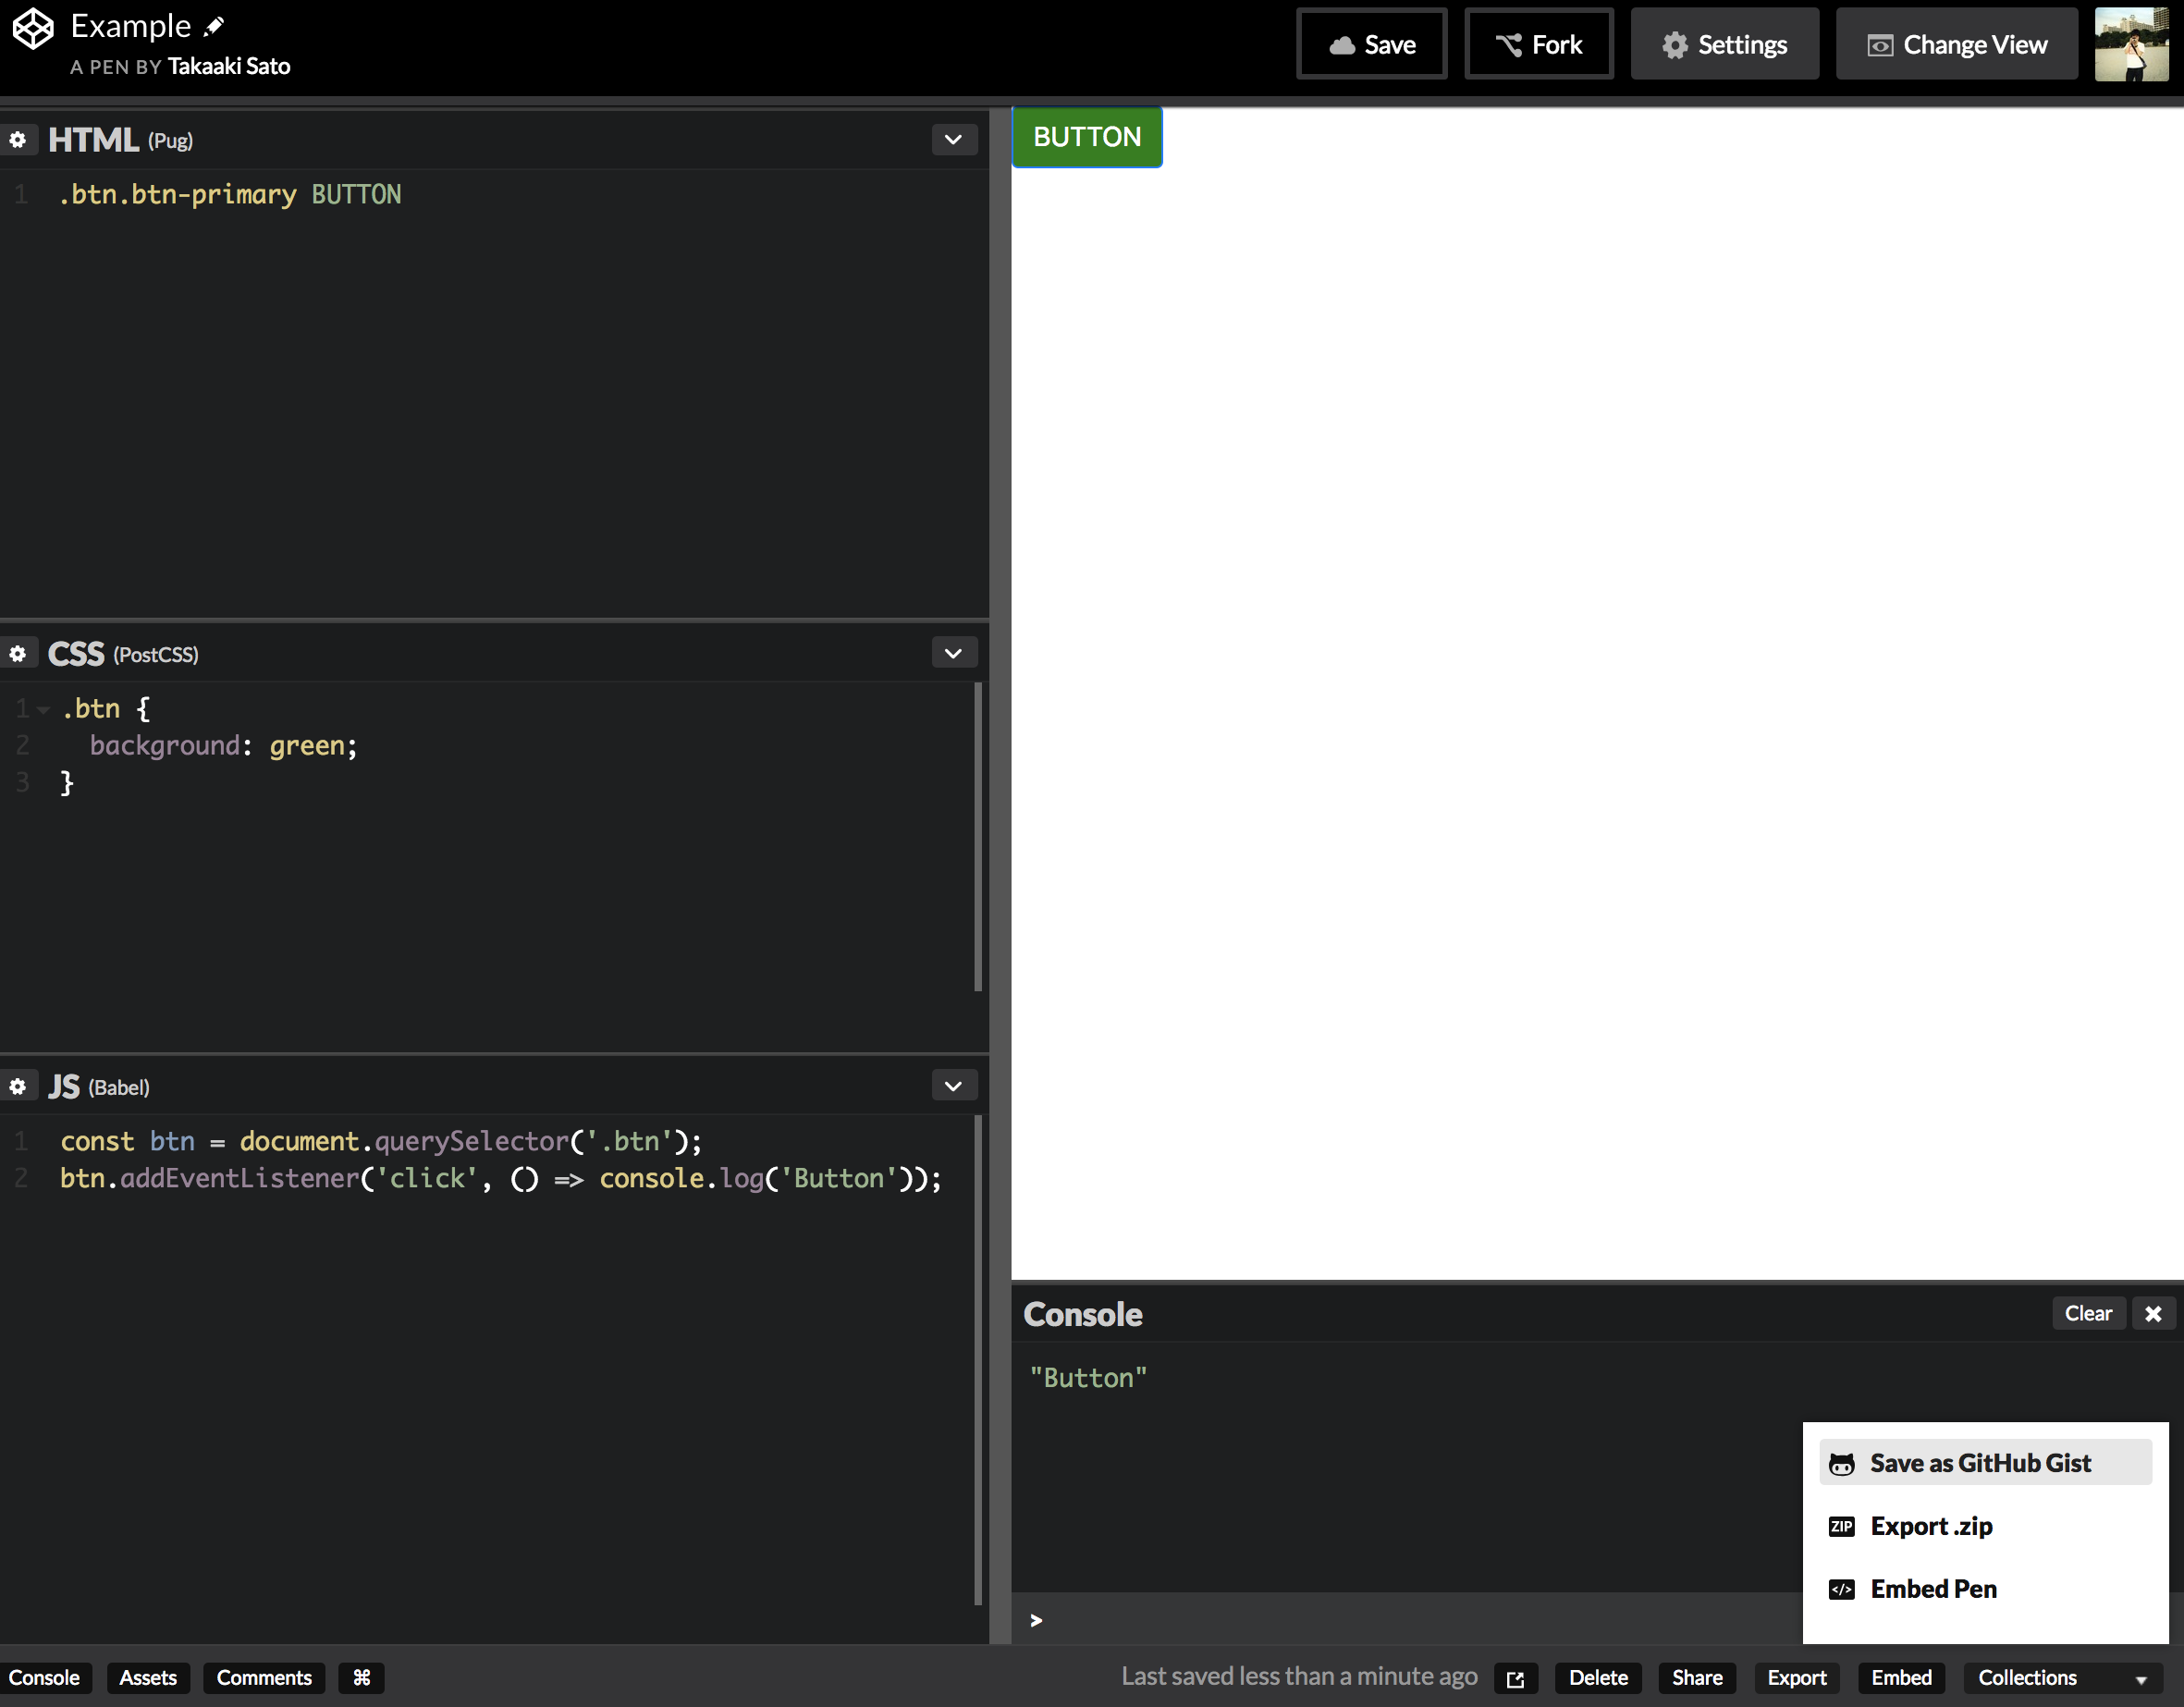Open pen Settings
The width and height of the screenshot is (2184, 1707).
pos(1725,44)
